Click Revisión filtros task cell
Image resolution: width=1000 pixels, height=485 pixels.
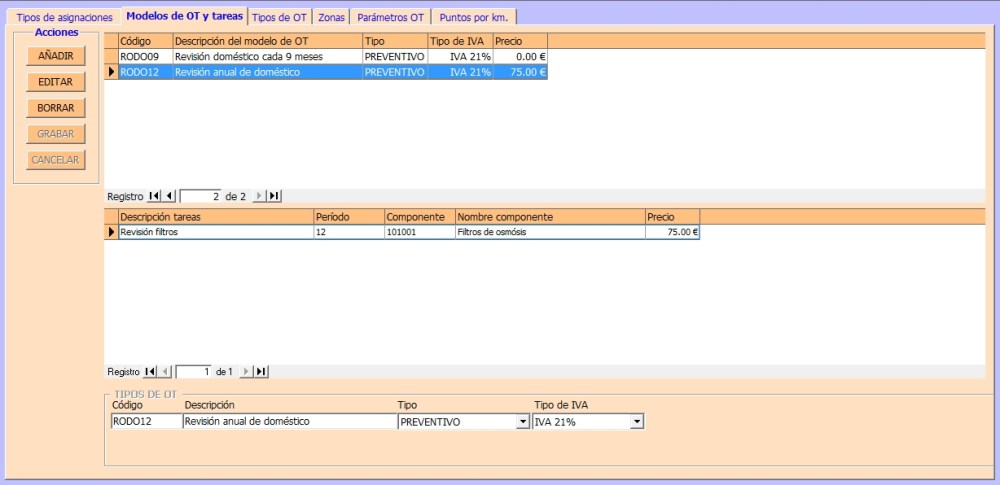coord(216,232)
